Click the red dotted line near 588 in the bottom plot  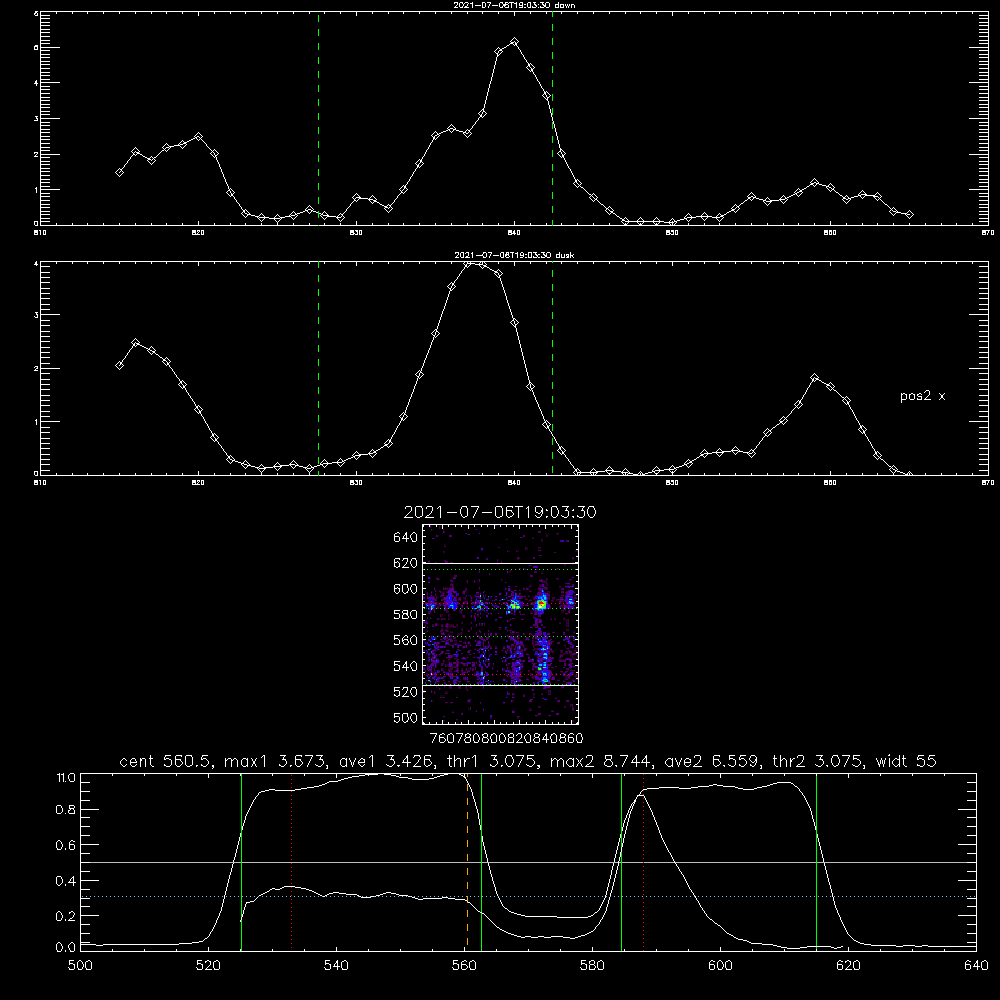643,862
